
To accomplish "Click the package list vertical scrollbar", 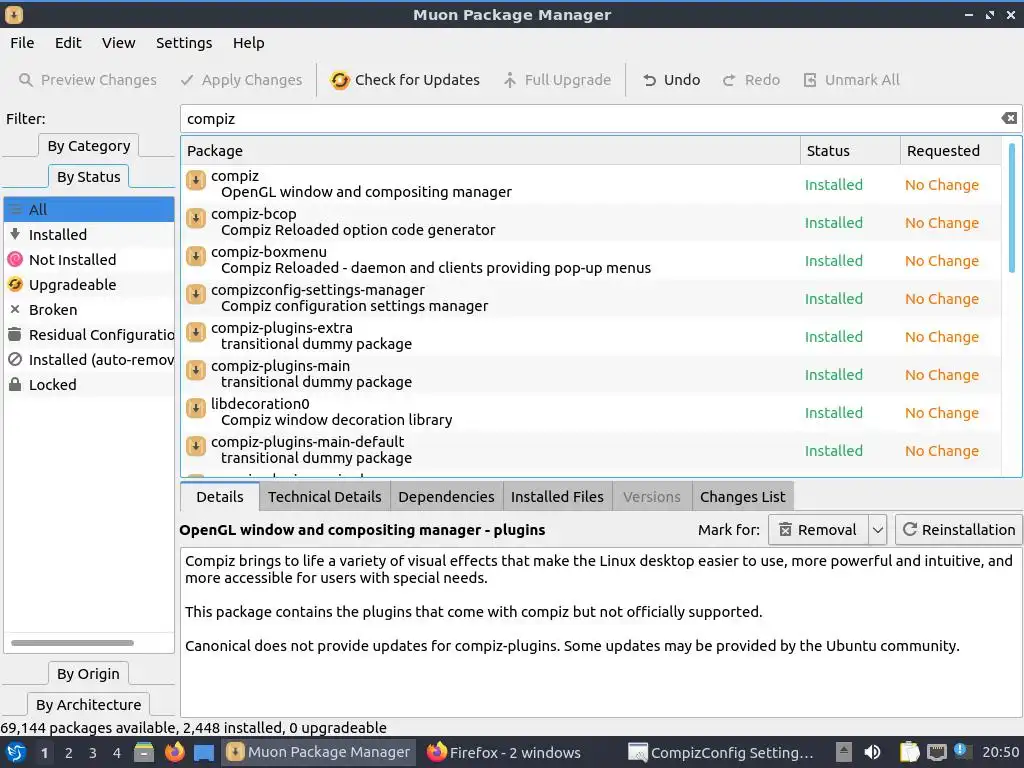I will point(1012,208).
